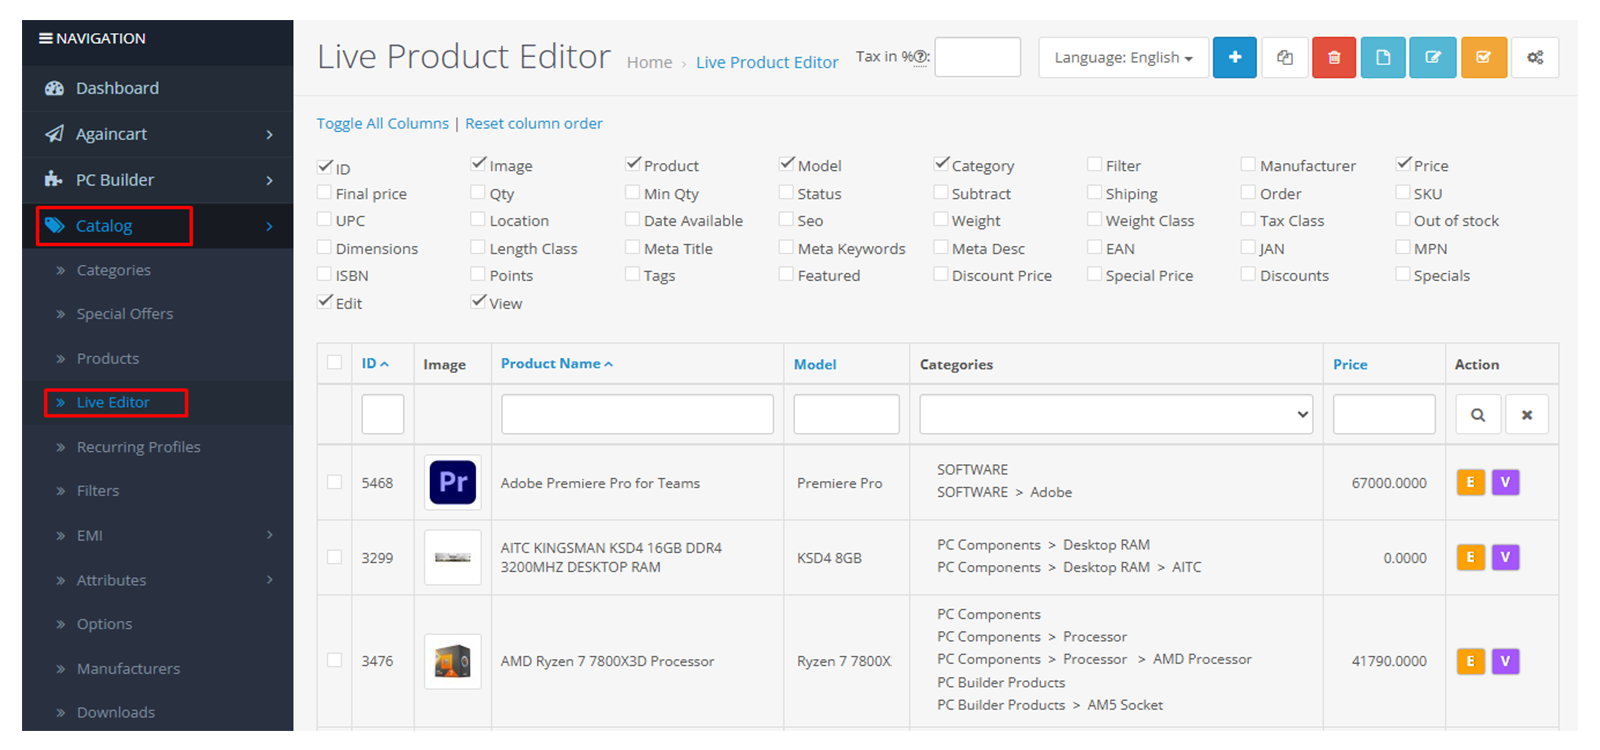
Task: Click the red trash delete button
Action: point(1334,58)
